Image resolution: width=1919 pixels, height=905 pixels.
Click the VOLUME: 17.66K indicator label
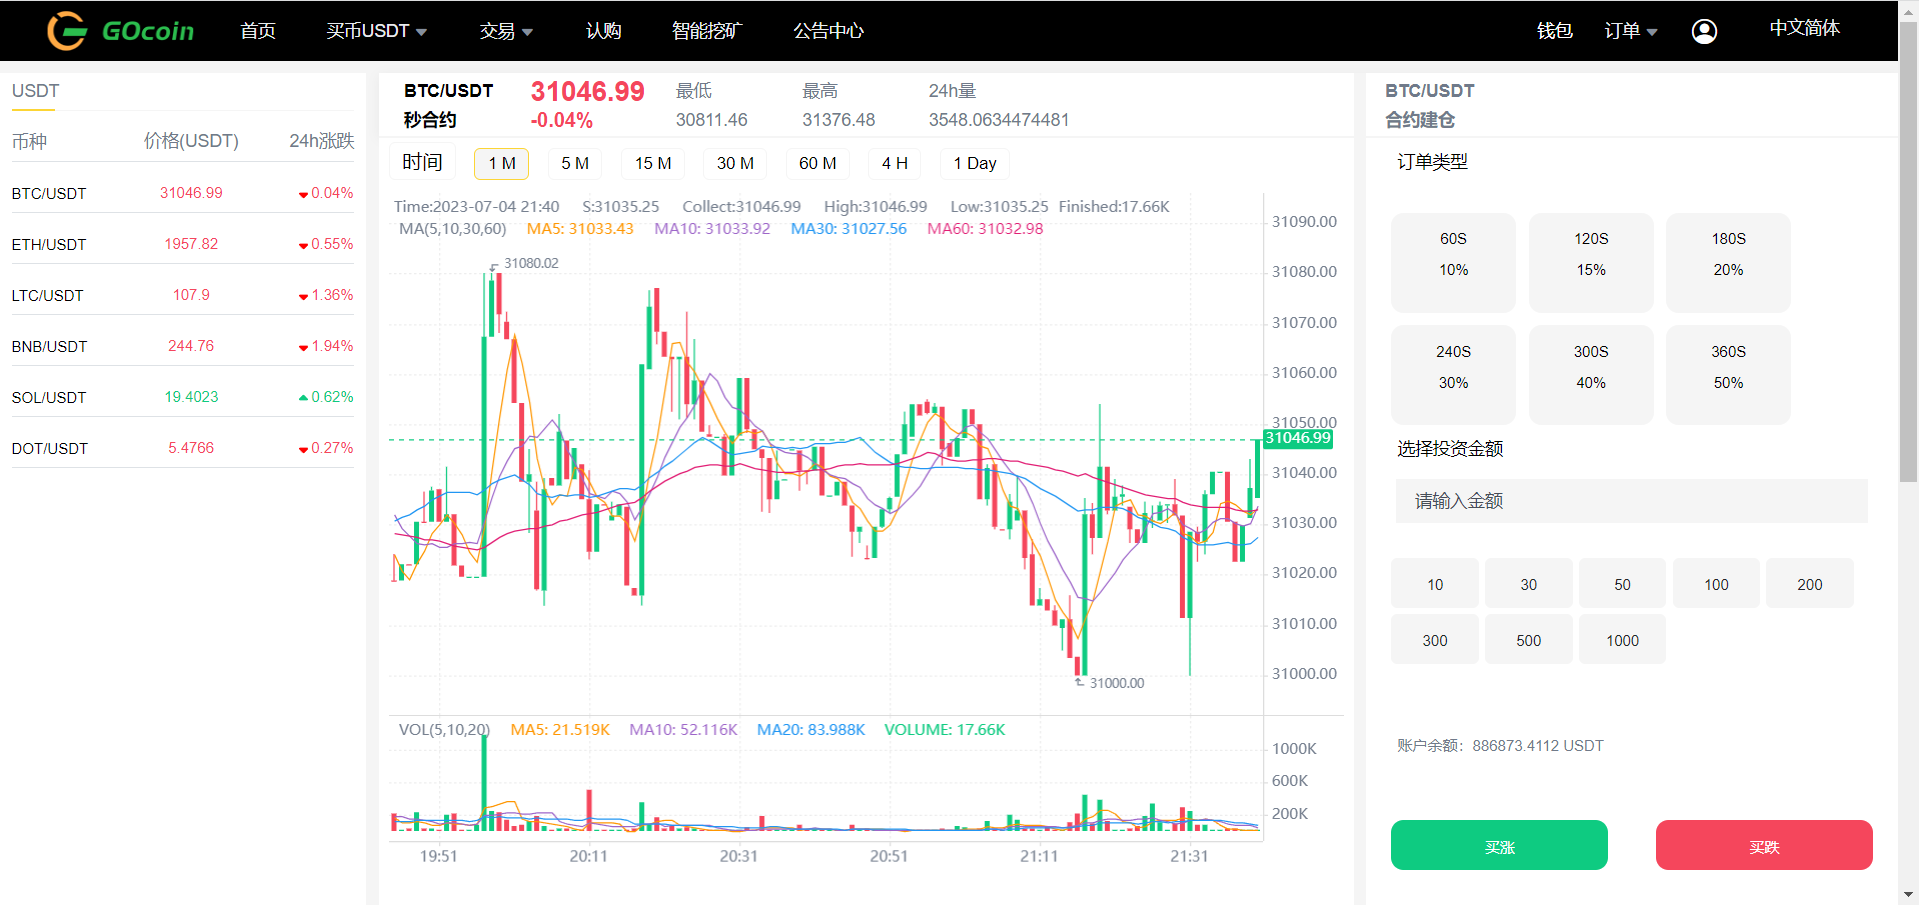click(x=945, y=730)
